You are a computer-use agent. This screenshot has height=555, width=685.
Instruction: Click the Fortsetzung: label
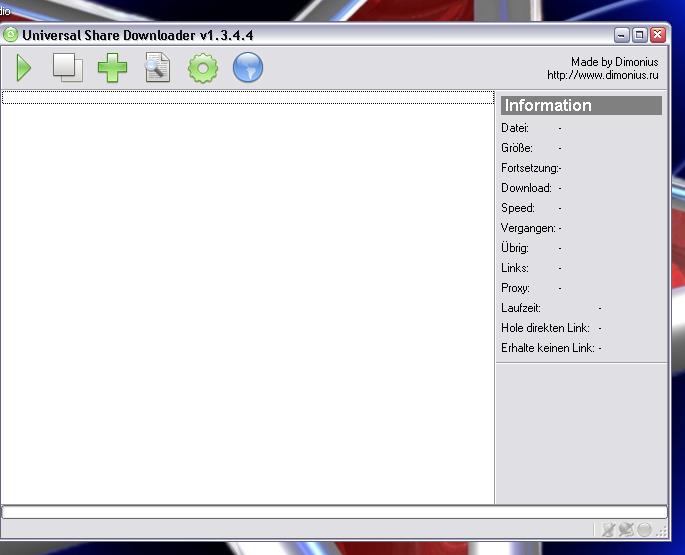point(530,168)
